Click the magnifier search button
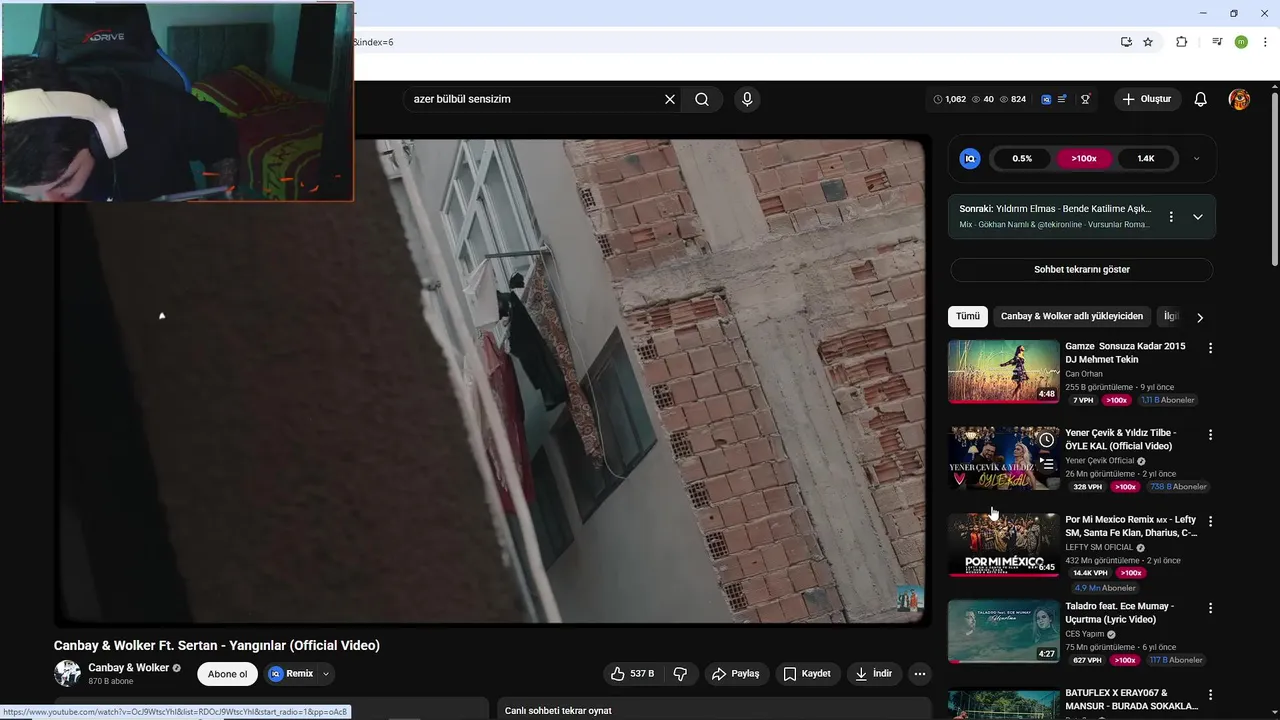 [702, 99]
